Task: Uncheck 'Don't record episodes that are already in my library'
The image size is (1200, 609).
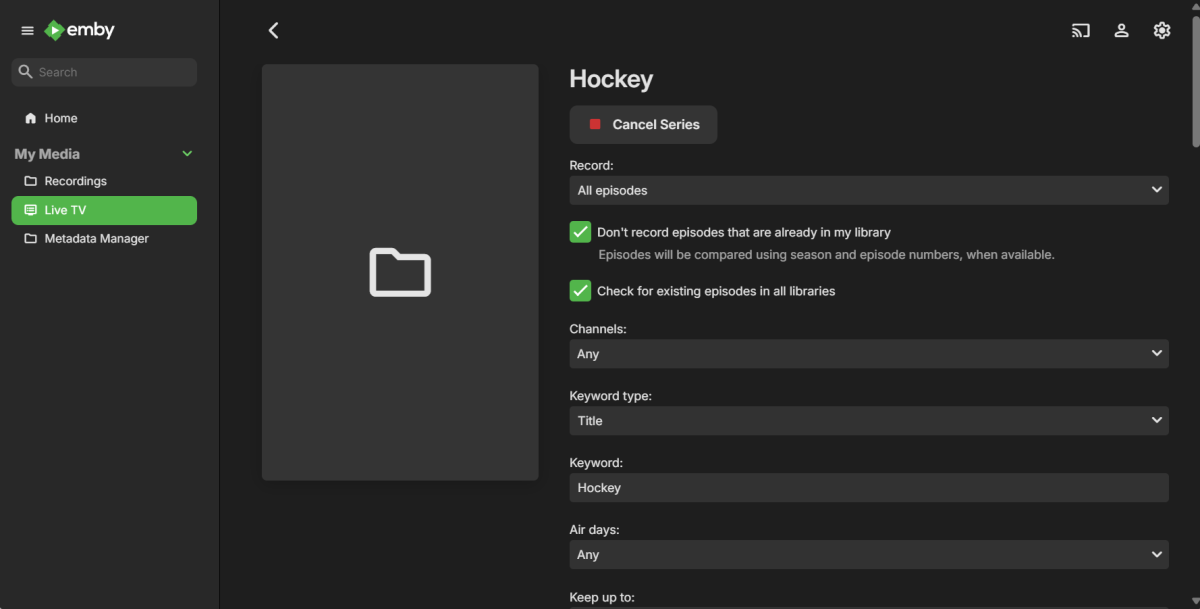Action: (x=580, y=231)
